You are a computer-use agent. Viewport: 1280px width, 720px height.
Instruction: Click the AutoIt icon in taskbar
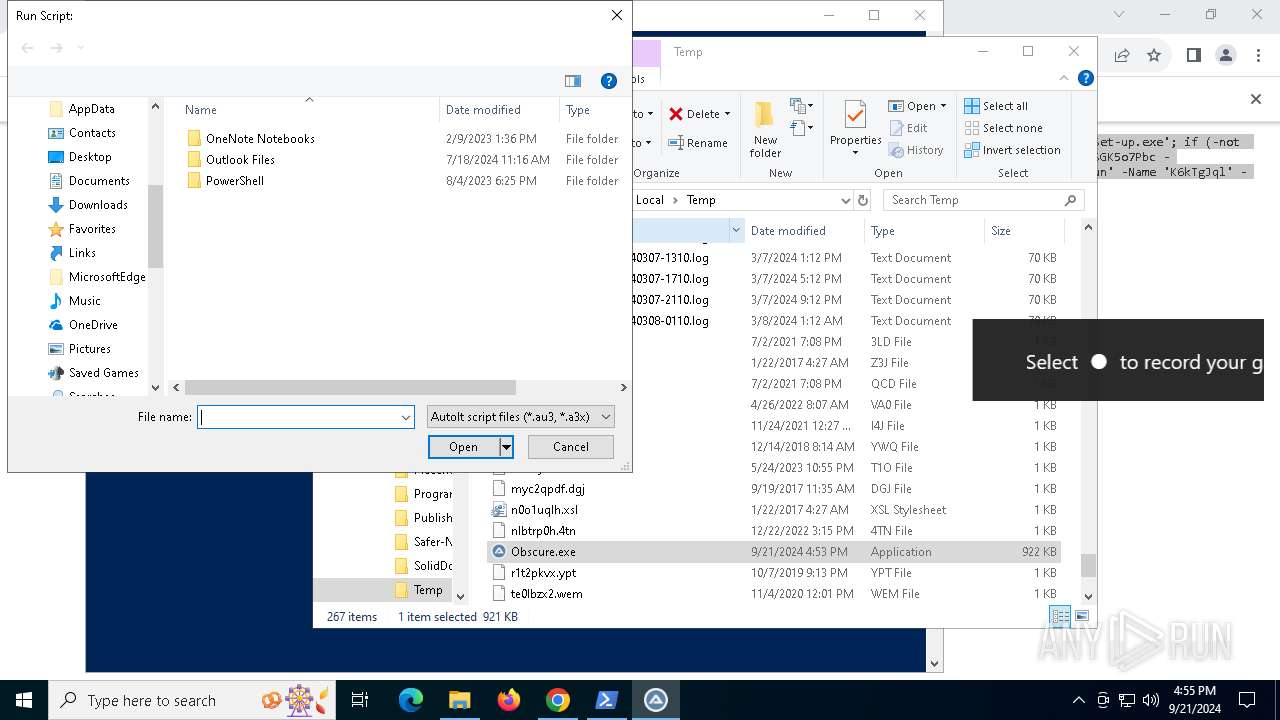pos(656,700)
